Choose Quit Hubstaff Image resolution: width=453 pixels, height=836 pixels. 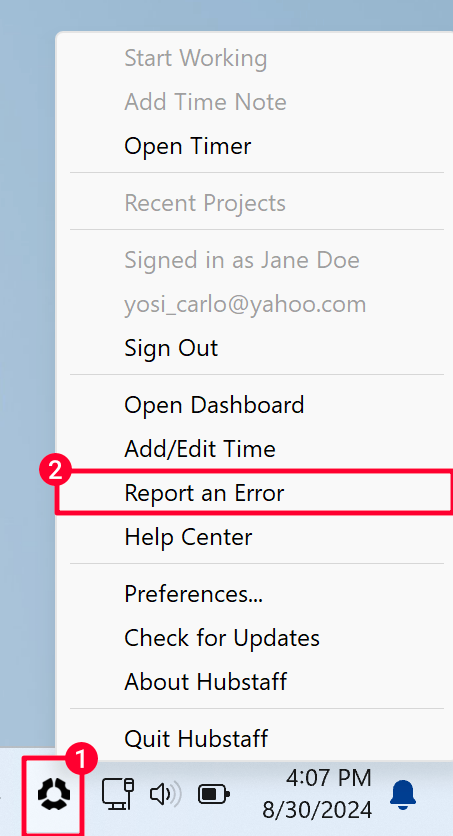coord(196,739)
